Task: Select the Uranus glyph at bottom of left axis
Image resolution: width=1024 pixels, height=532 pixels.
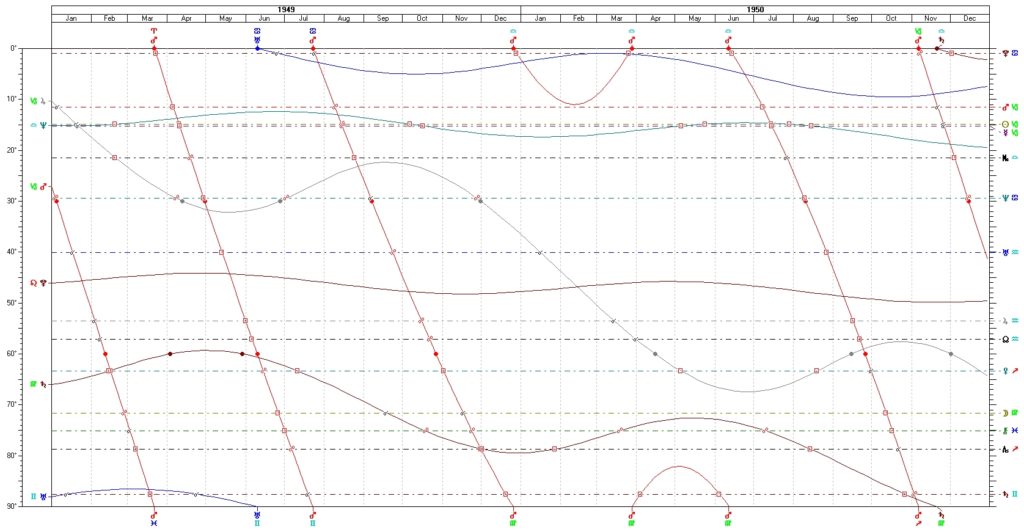Action: [42, 496]
